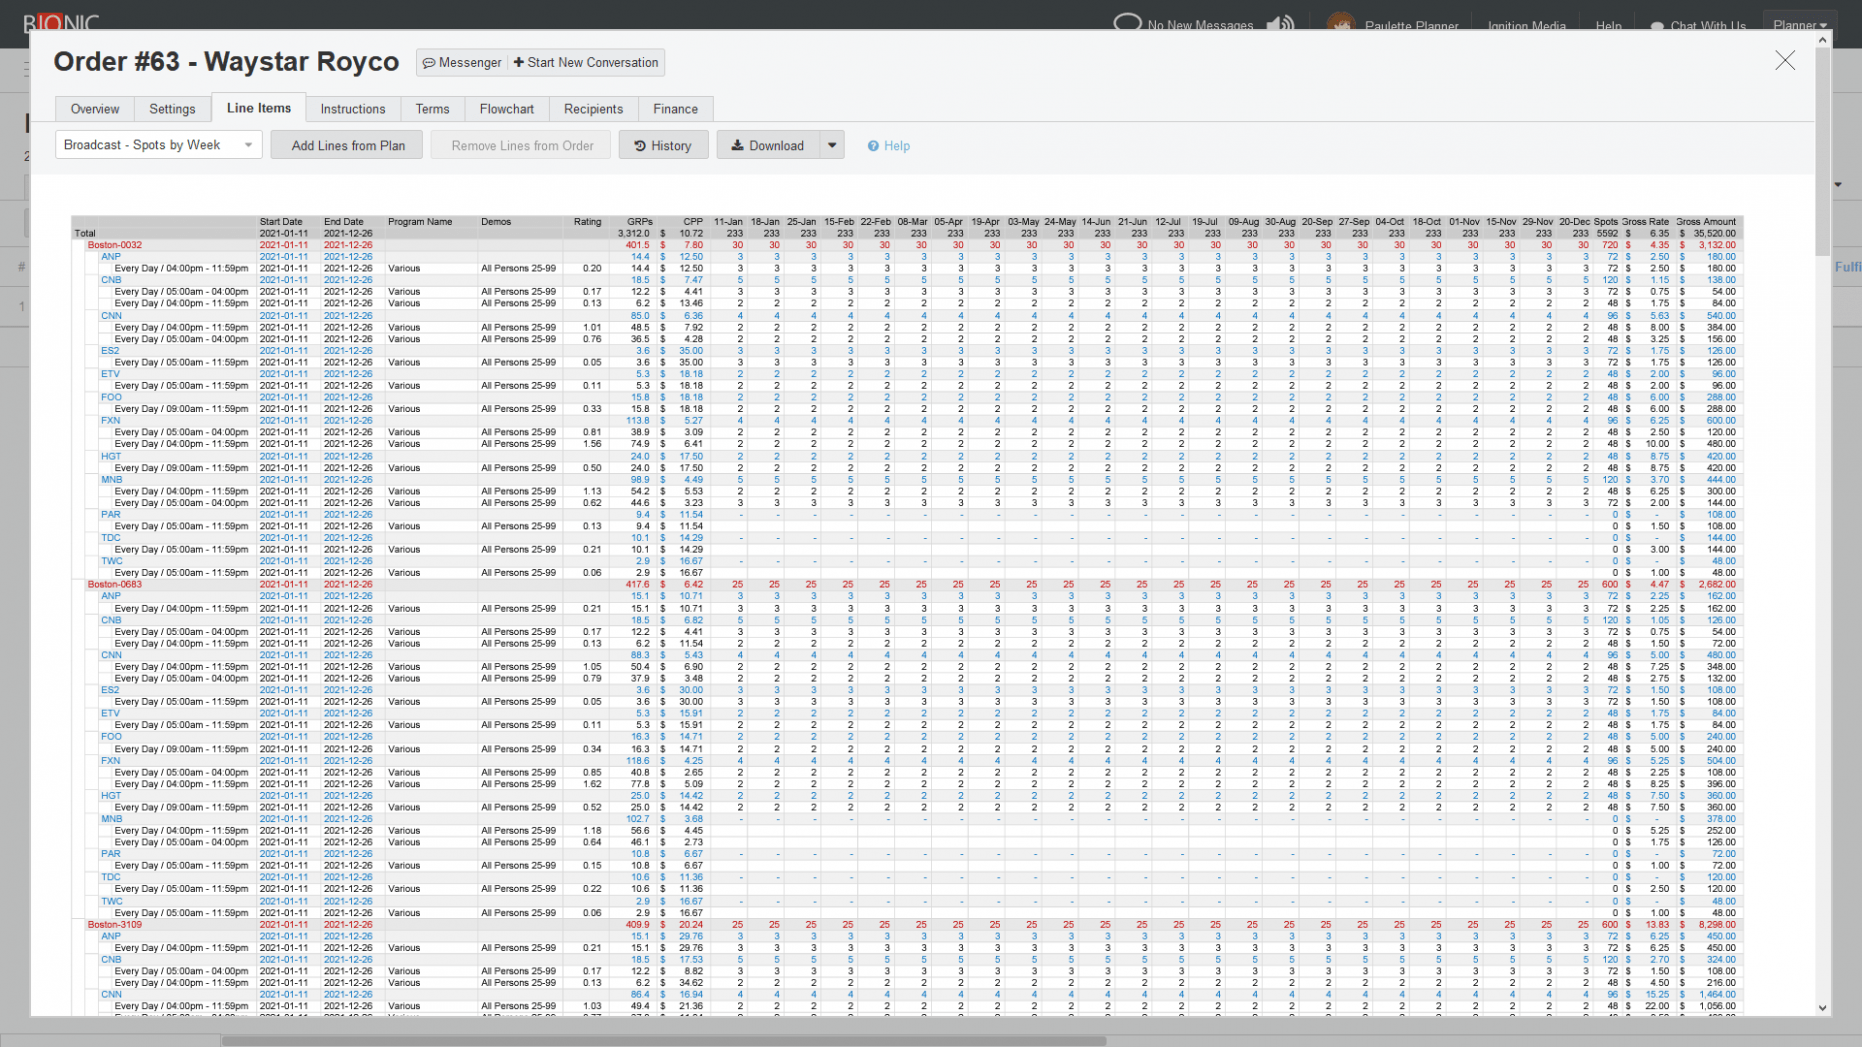The width and height of the screenshot is (1862, 1047).
Task: Switch to the Overview tab
Action: [95, 109]
